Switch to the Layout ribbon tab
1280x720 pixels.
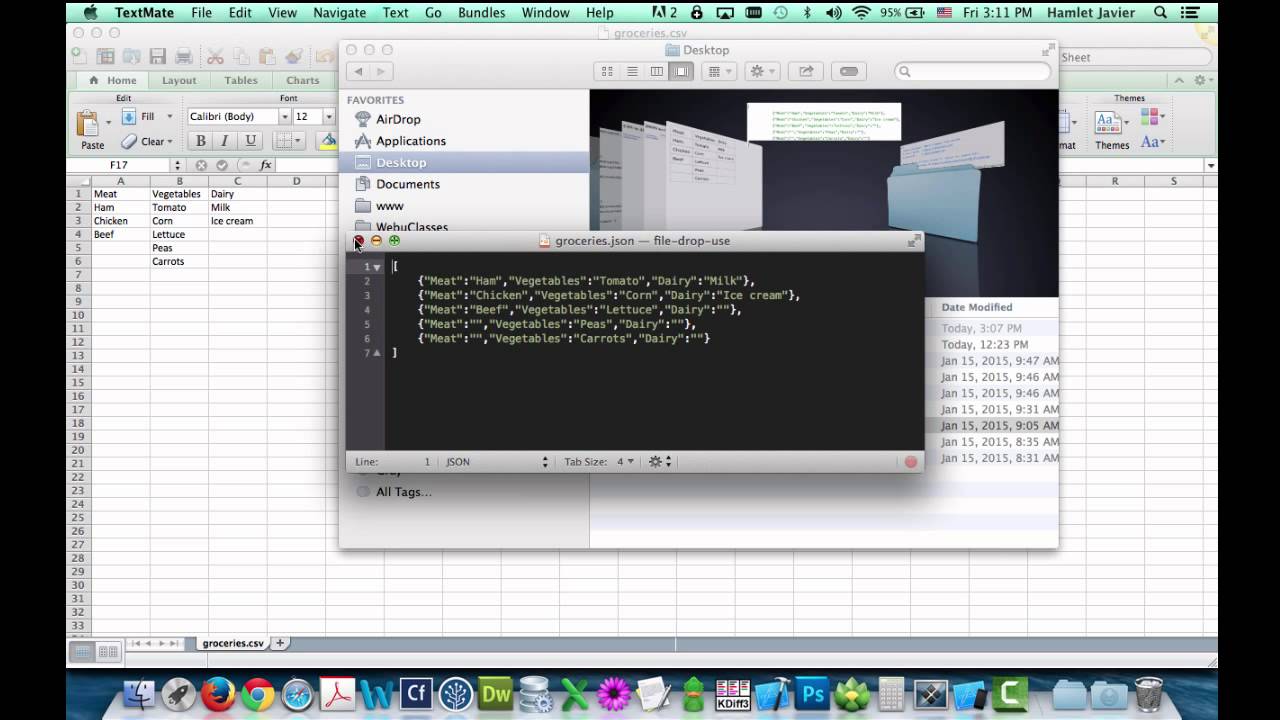(179, 81)
